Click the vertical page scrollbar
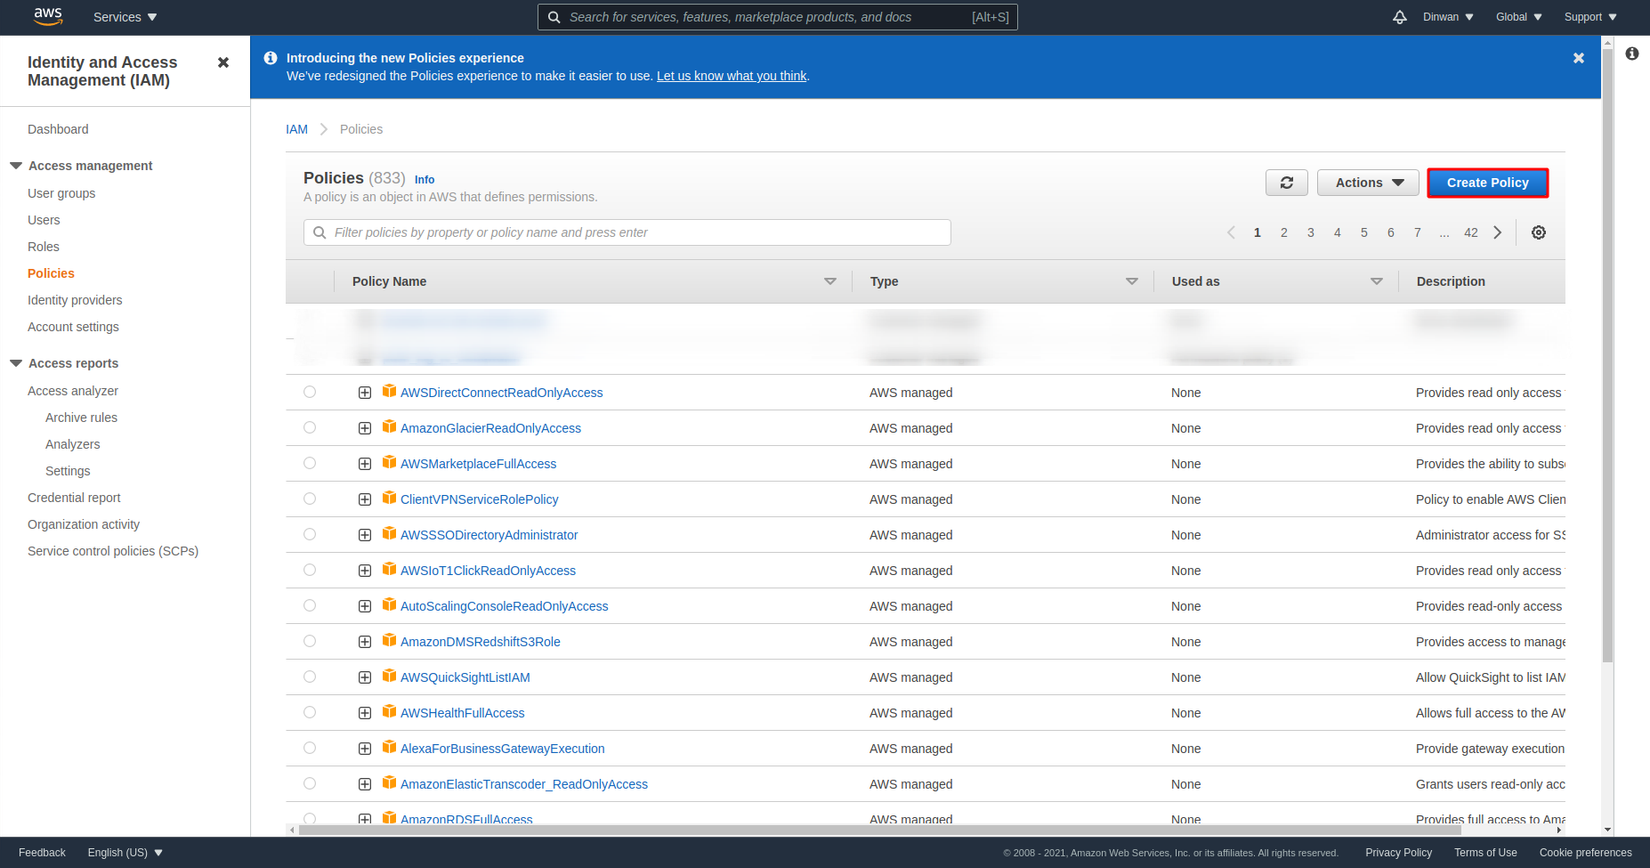This screenshot has width=1650, height=868. (x=1607, y=355)
